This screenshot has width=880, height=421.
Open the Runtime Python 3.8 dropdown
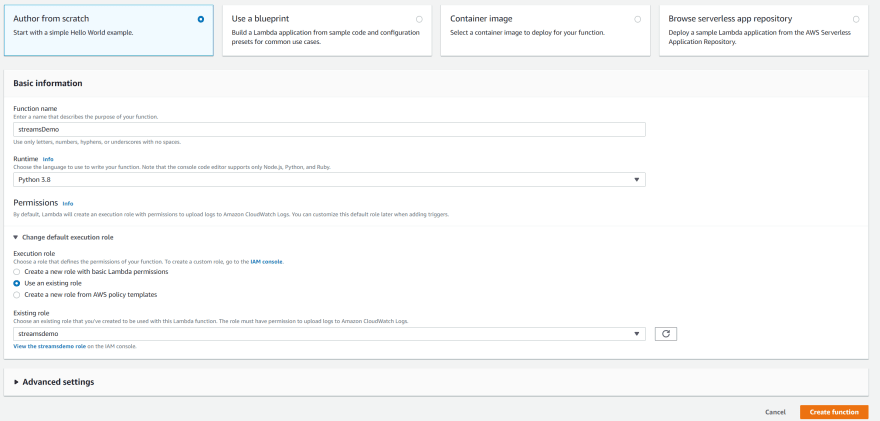[329, 180]
